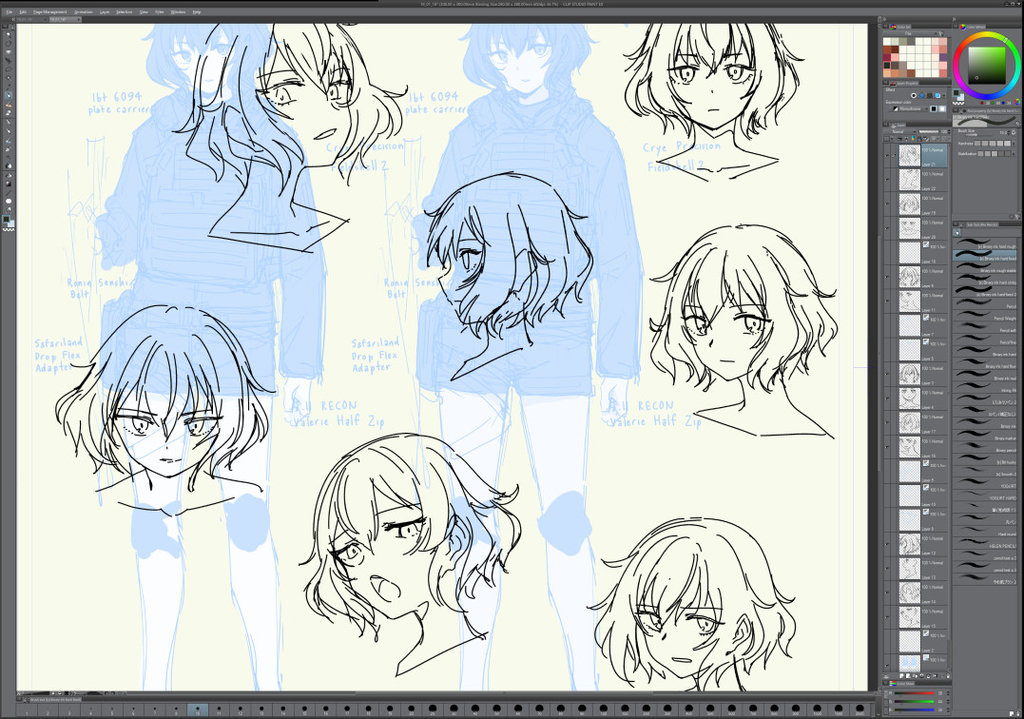This screenshot has width=1024, height=719.
Task: Open the Monochrome expression color dropdown
Action: click(x=910, y=109)
